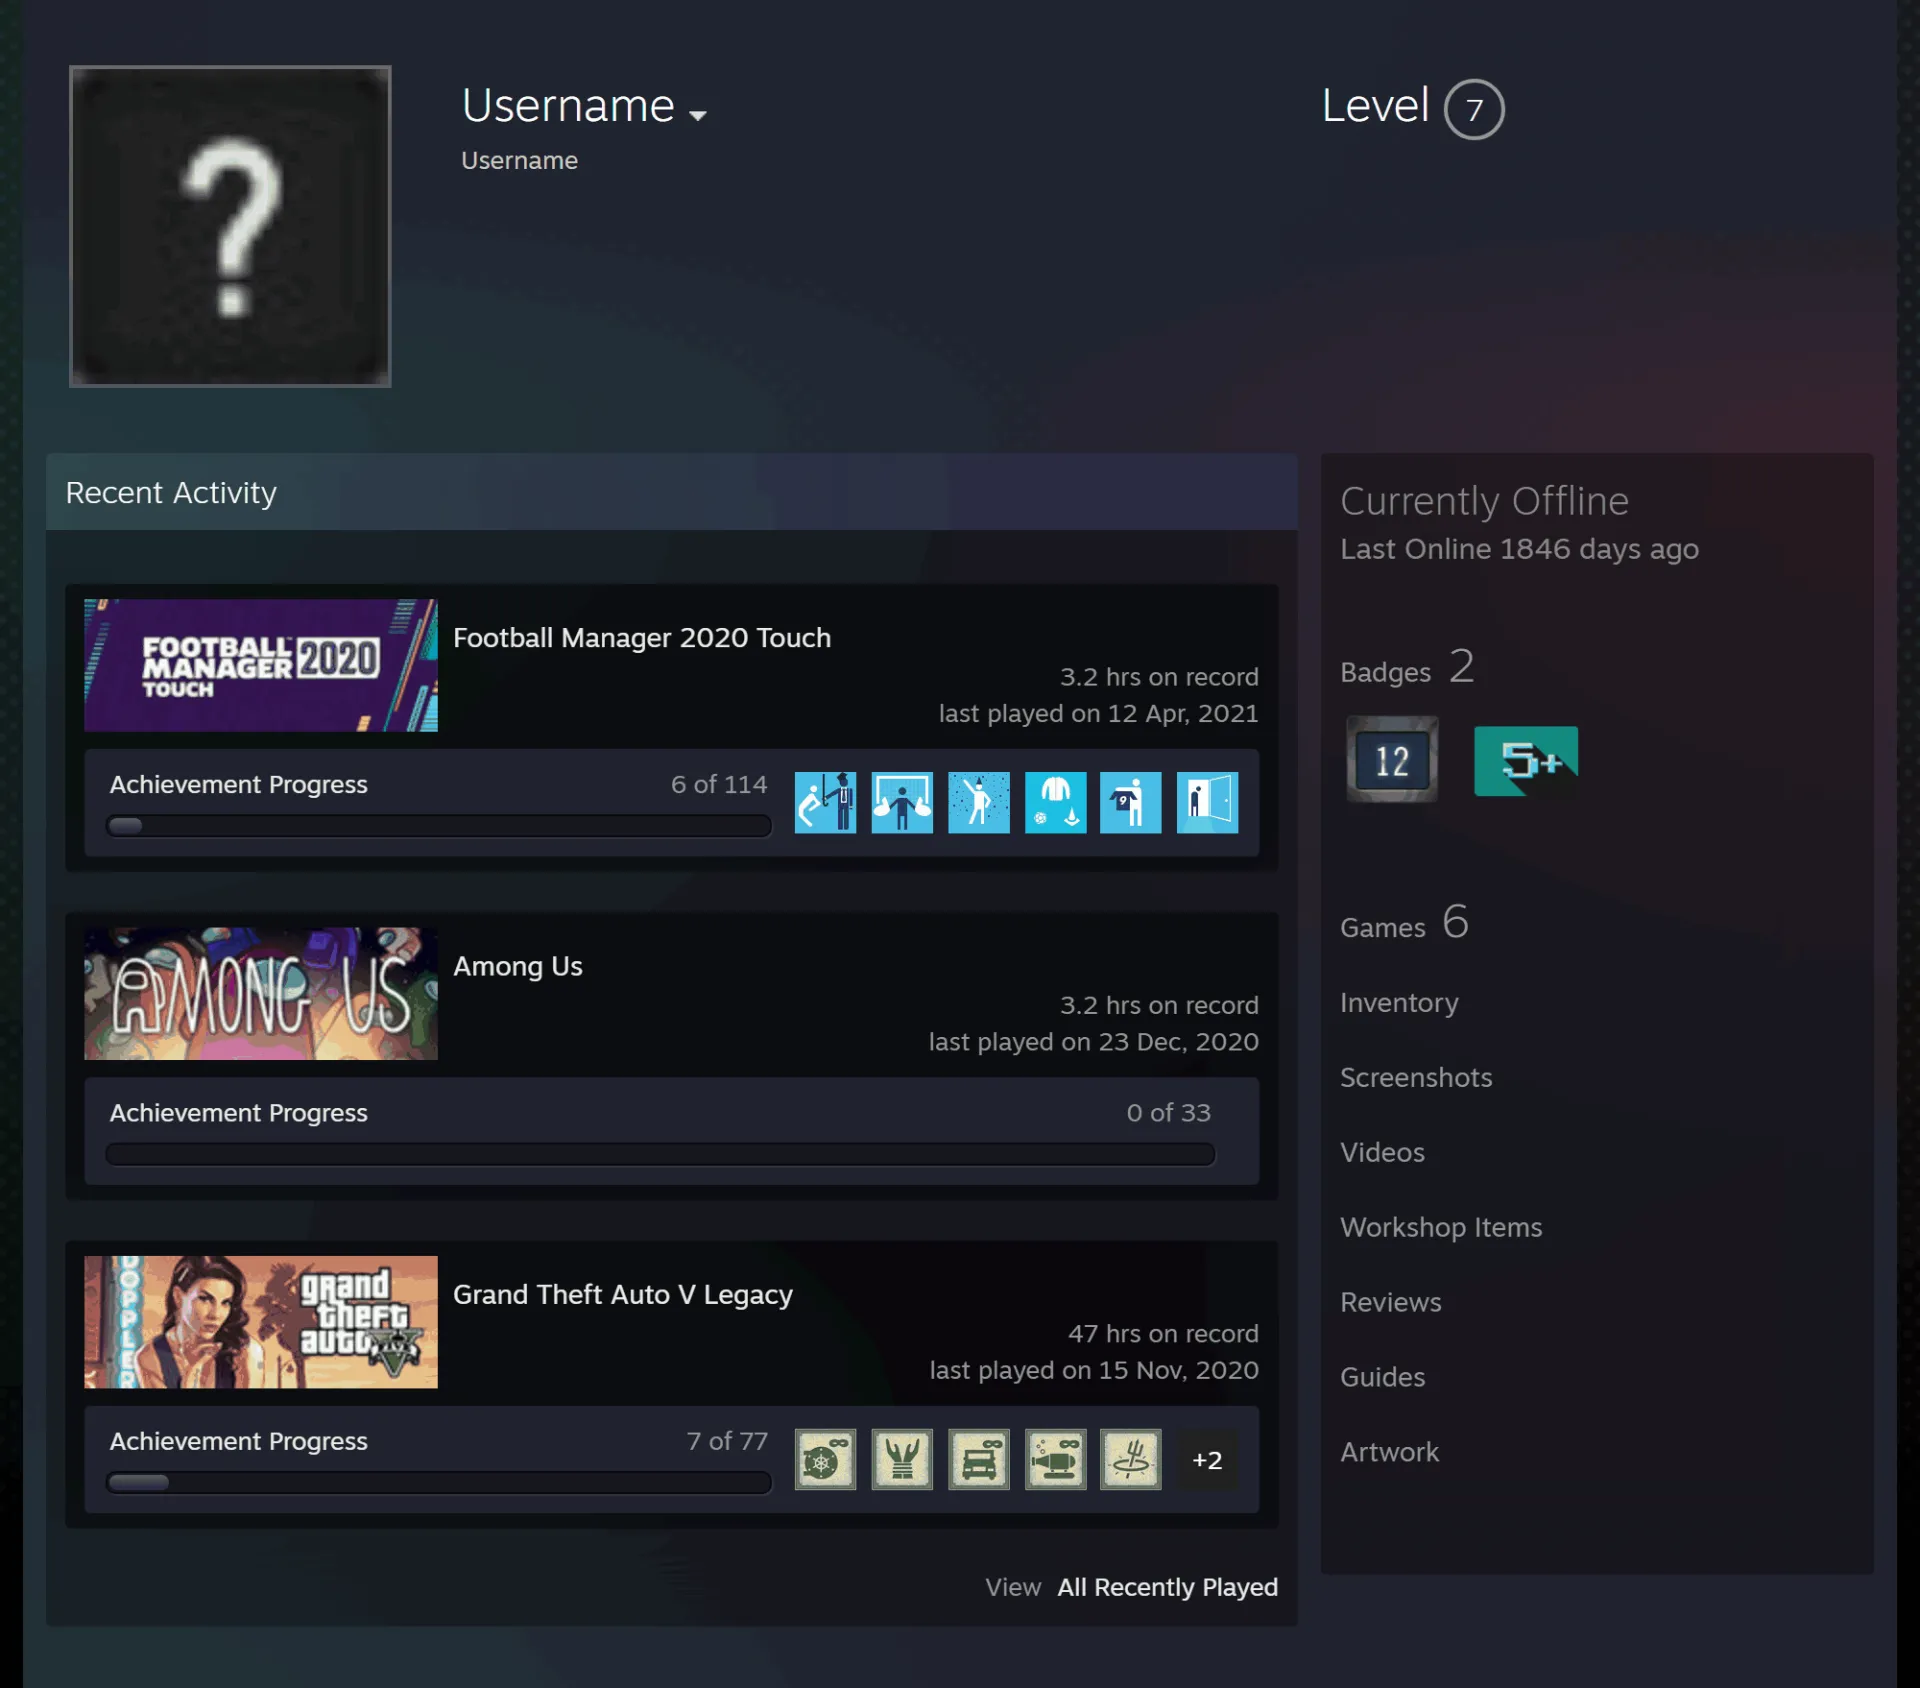Open fifth GTA V achievement icon
The image size is (1920, 1688).
pyautogui.click(x=1131, y=1459)
